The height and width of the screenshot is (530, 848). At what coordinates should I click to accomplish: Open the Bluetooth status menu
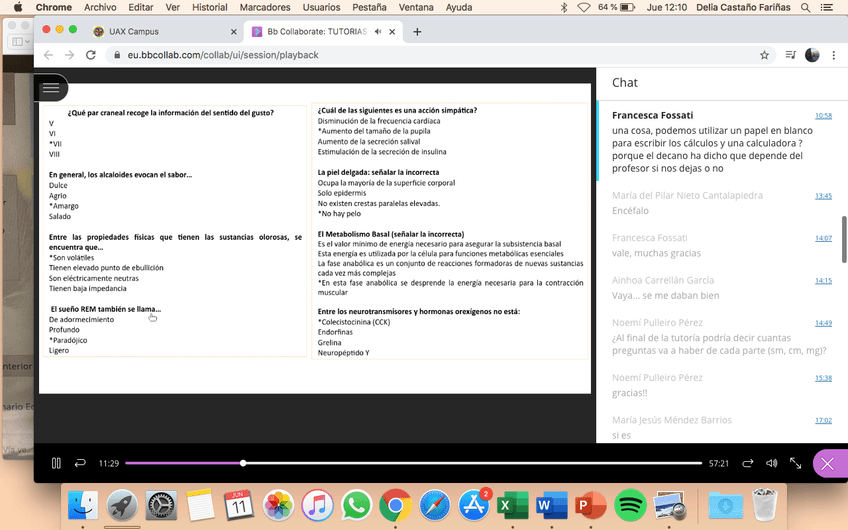tap(564, 8)
